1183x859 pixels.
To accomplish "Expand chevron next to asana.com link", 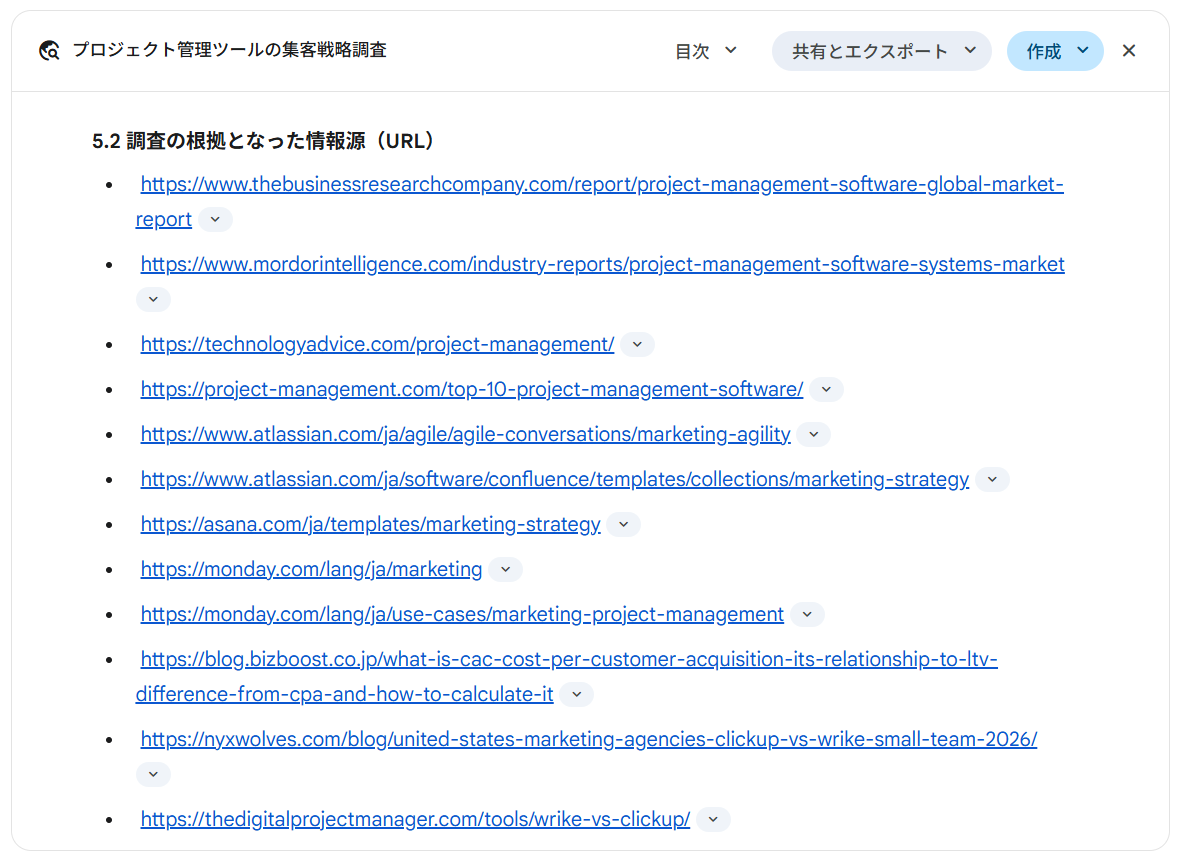I will pos(624,525).
